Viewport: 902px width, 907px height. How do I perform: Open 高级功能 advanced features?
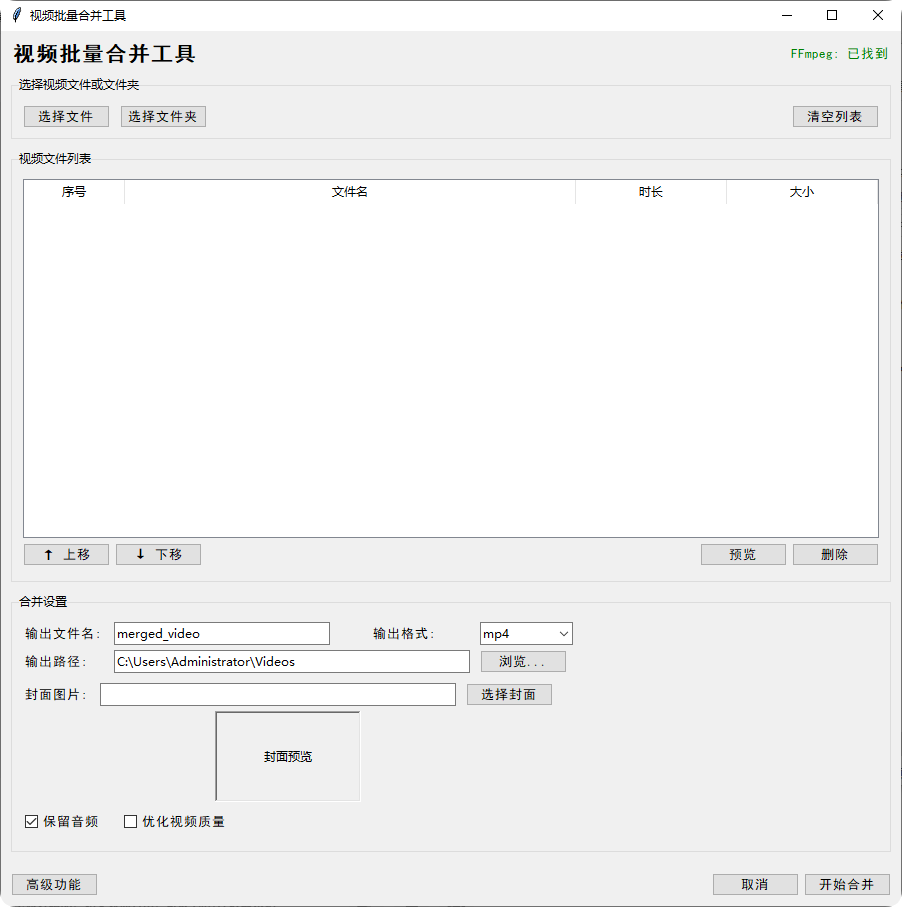point(54,884)
